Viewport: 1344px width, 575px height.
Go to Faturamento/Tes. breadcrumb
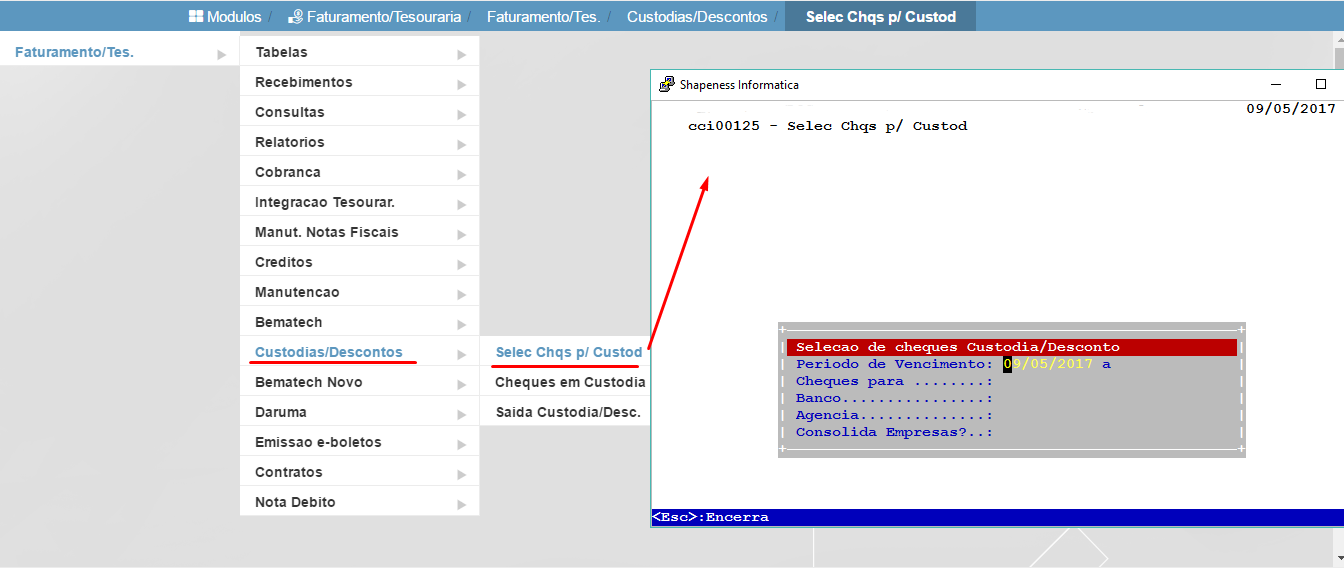click(543, 17)
